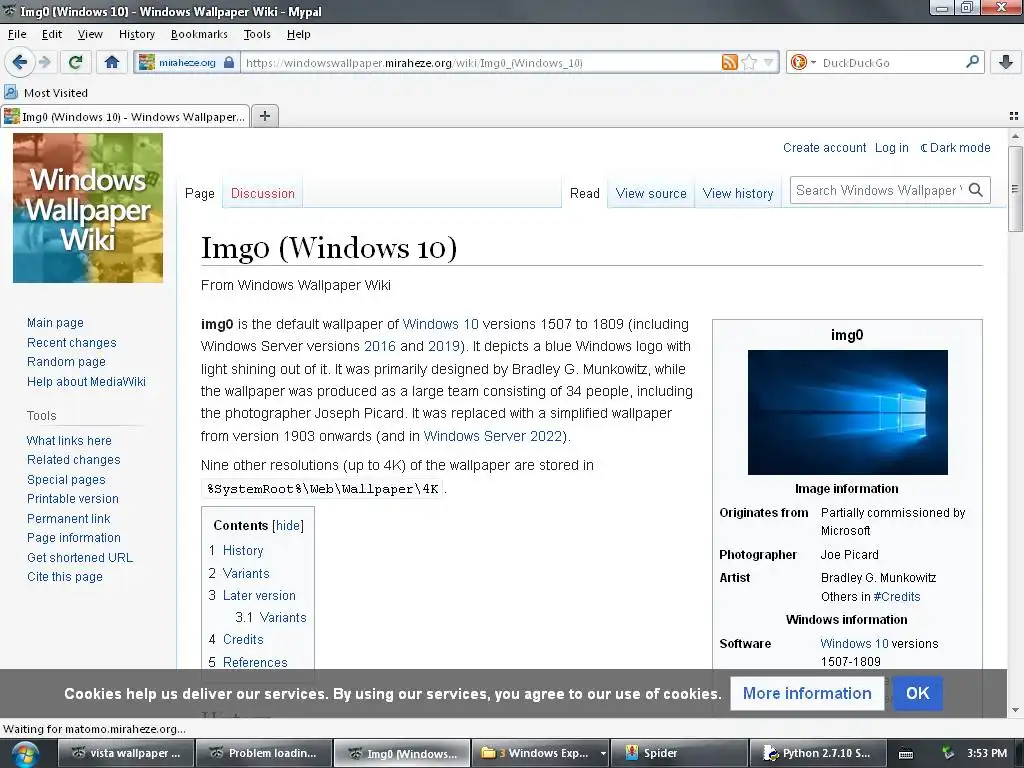Jump to References in Contents
Screen dimensions: 1024x768
point(255,662)
